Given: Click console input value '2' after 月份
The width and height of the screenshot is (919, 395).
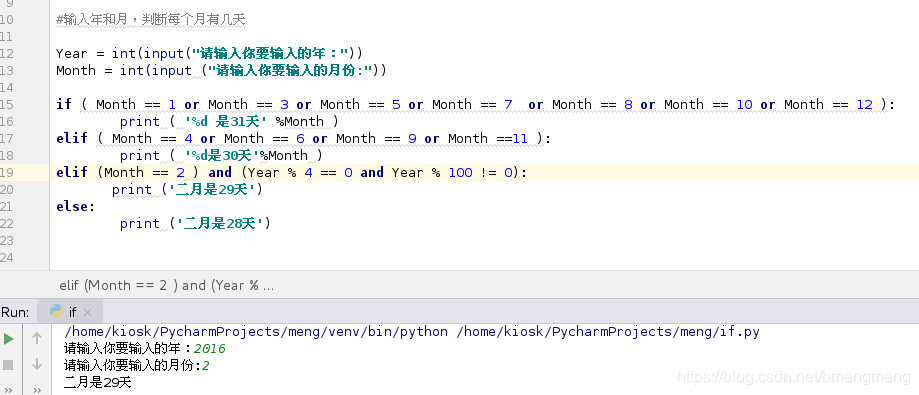Looking at the screenshot, I should (206, 366).
